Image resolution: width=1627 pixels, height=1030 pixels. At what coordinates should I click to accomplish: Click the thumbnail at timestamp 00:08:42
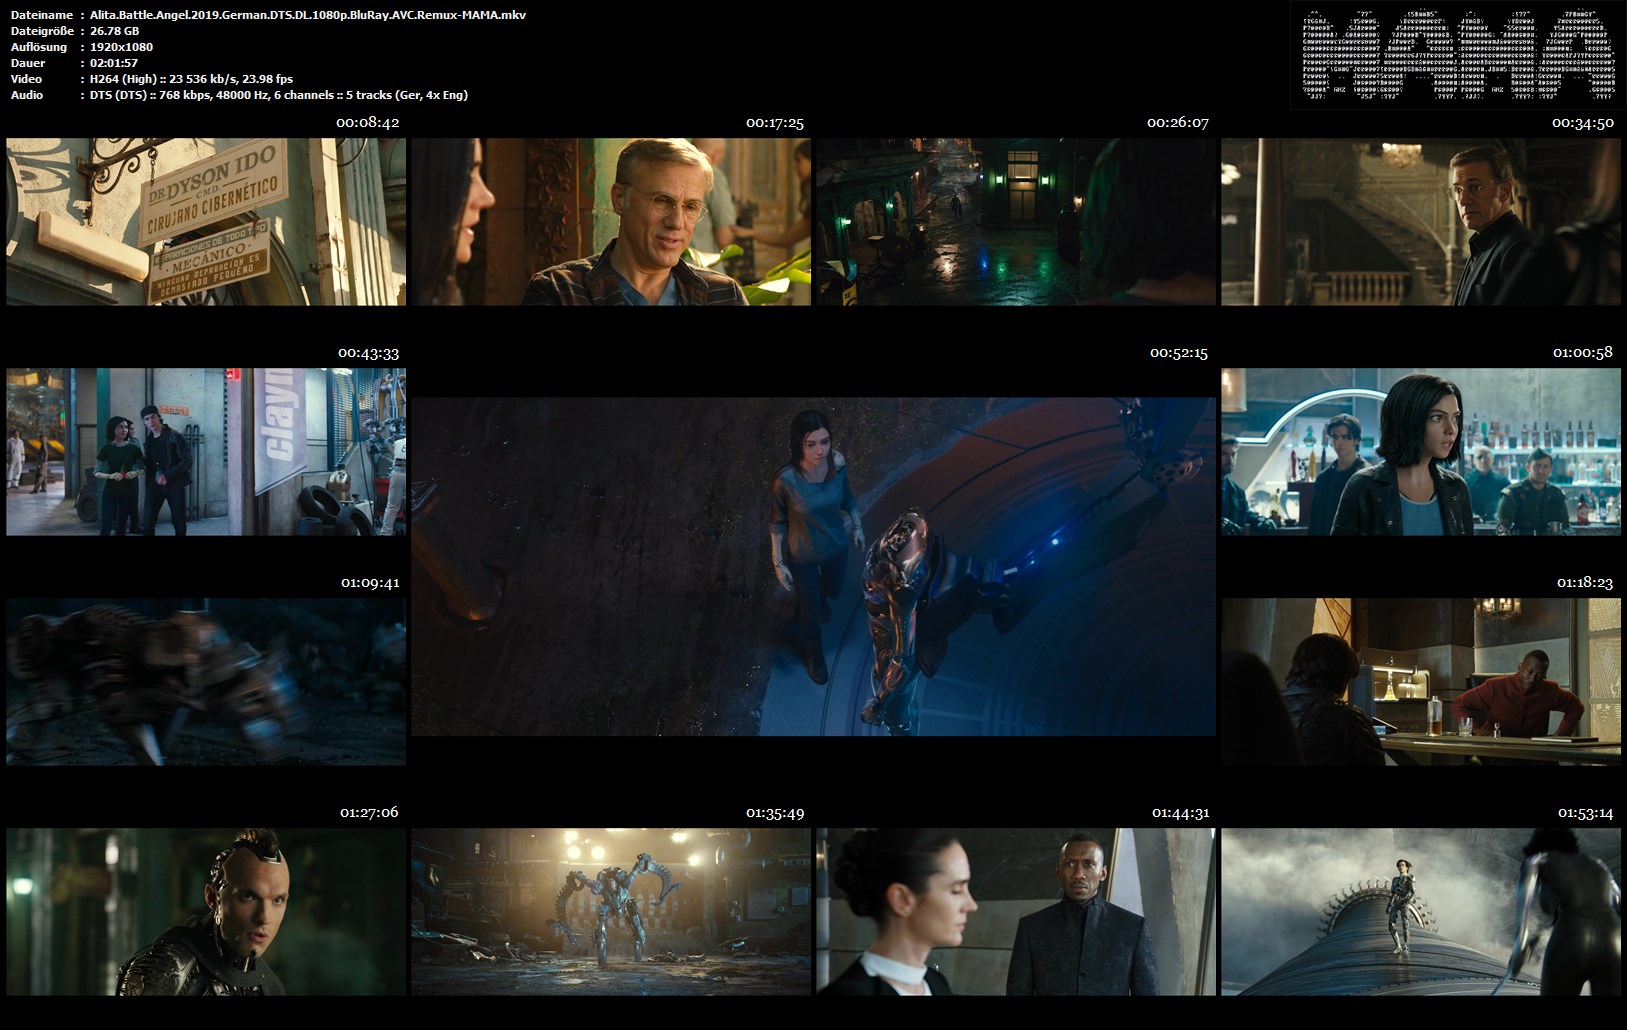point(206,221)
